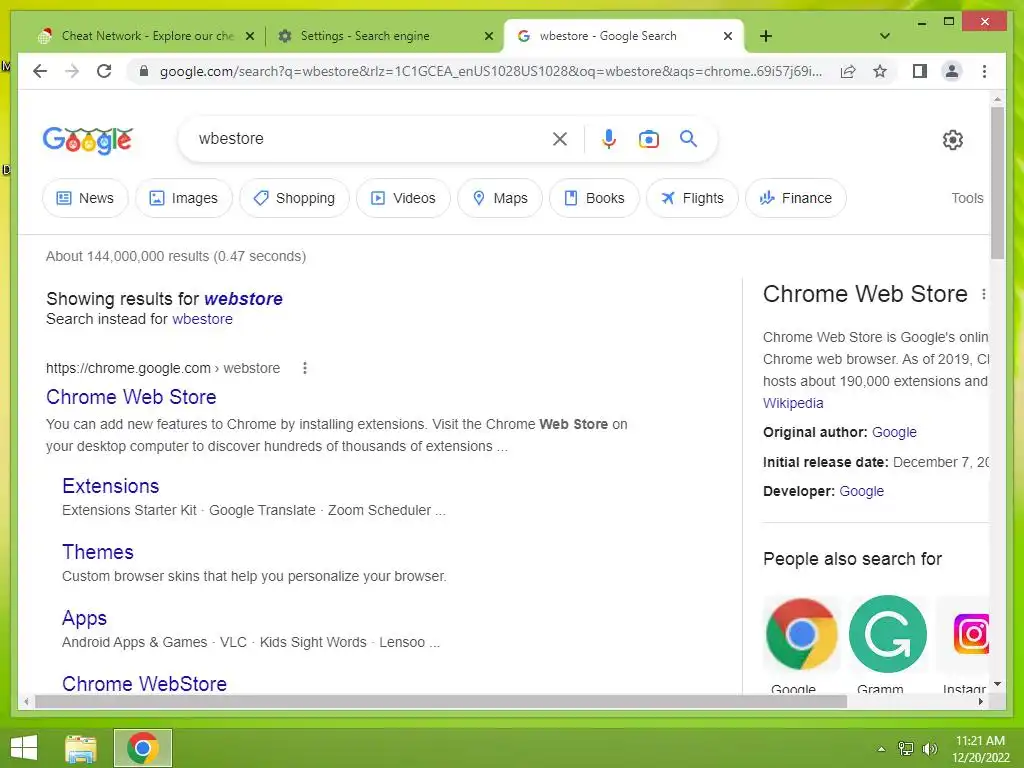
Task: Open File Explorer from the taskbar
Action: tap(81, 748)
